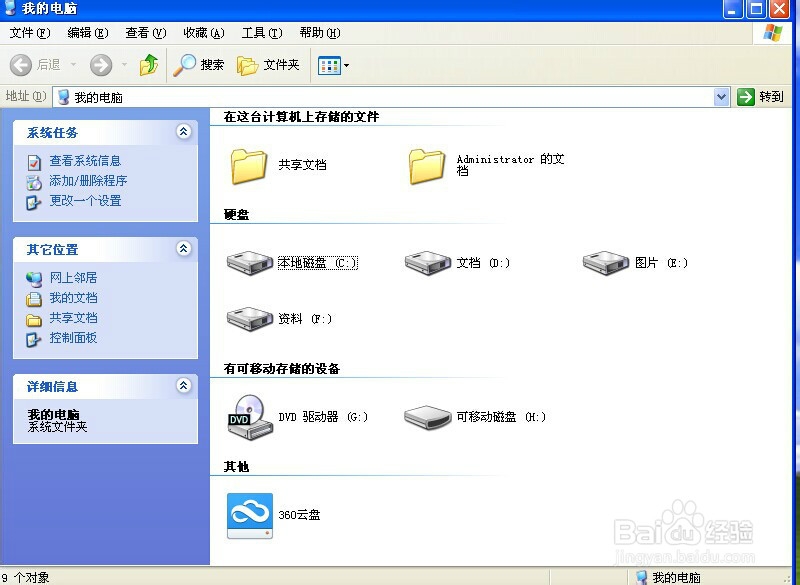Click the 我的电脑 status bar entry

tap(668, 577)
